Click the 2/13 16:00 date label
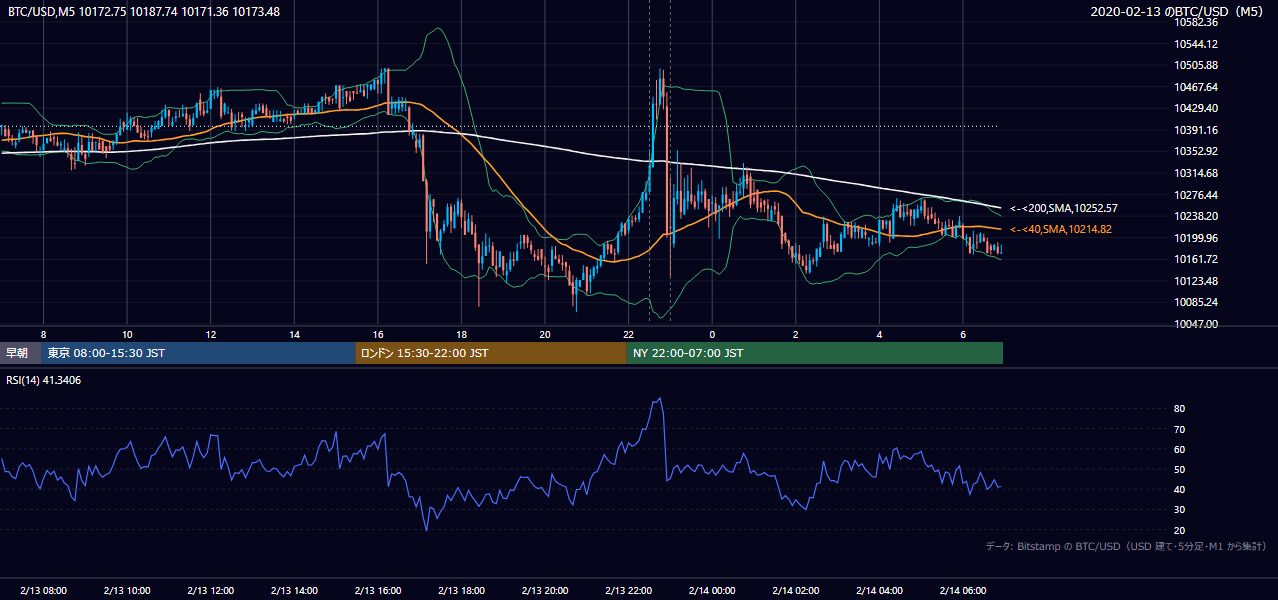 (x=377, y=591)
